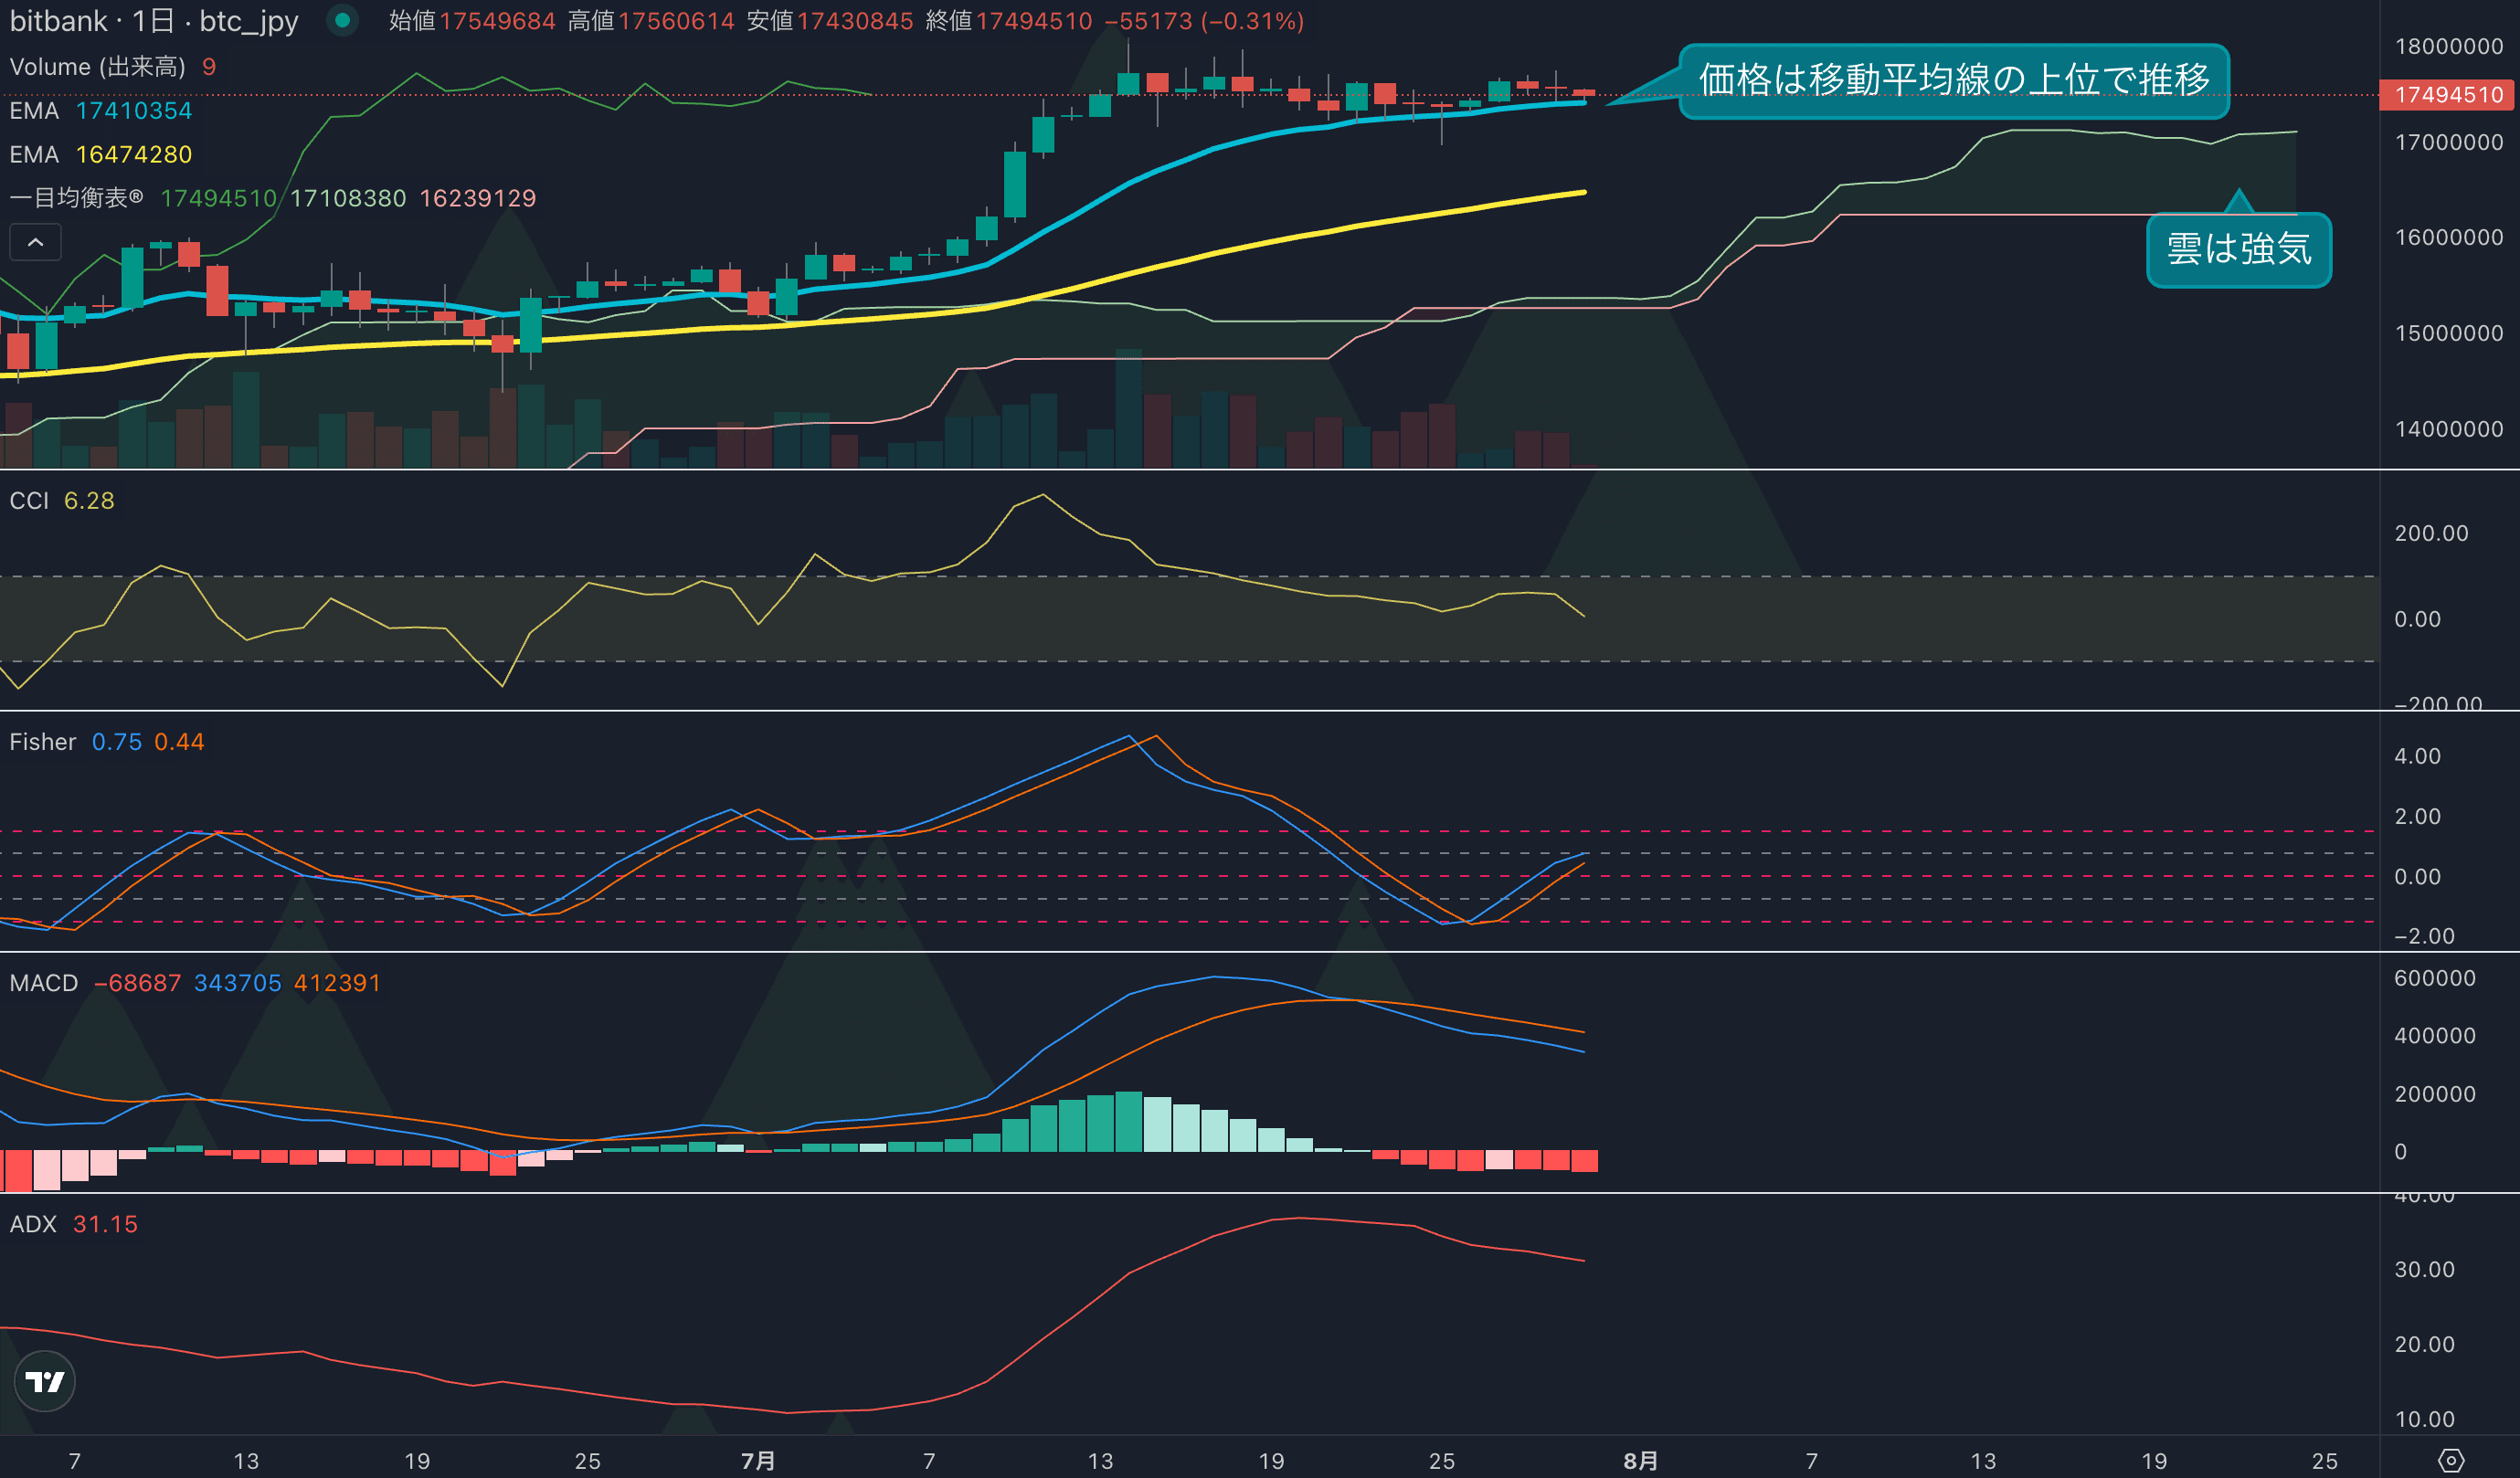Click the green market status dot
The height and width of the screenshot is (1478, 2520).
coord(343,20)
